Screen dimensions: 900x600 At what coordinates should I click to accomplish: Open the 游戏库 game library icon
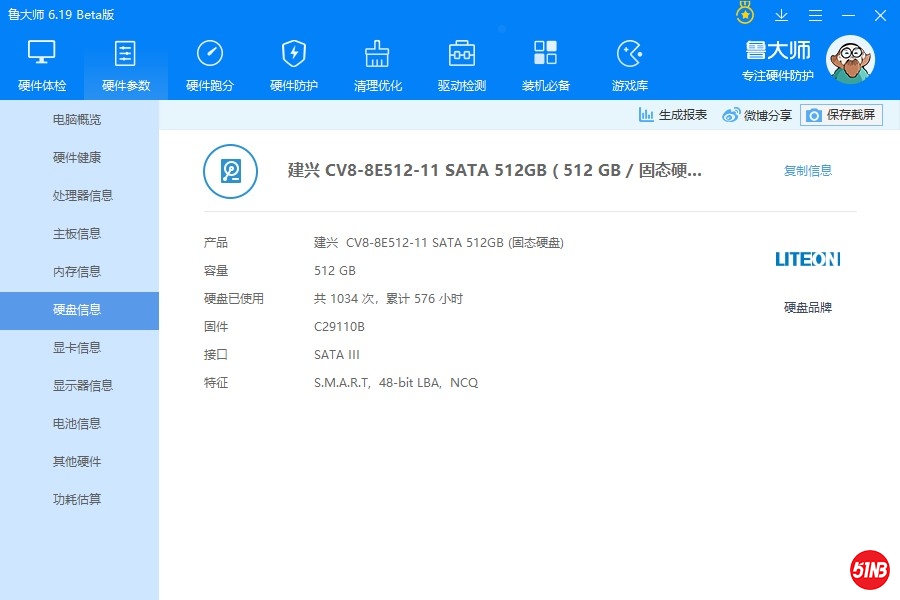click(629, 54)
